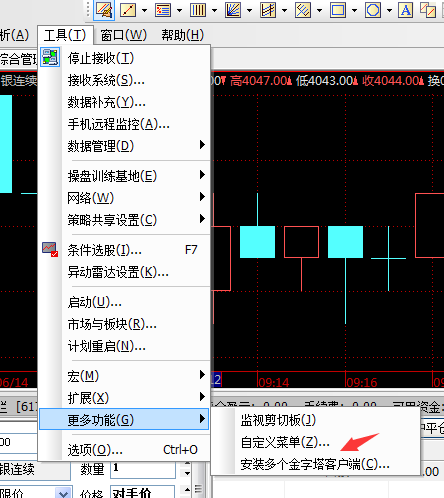Choose 自定义菜单(Z)... in submenu

pos(315,442)
